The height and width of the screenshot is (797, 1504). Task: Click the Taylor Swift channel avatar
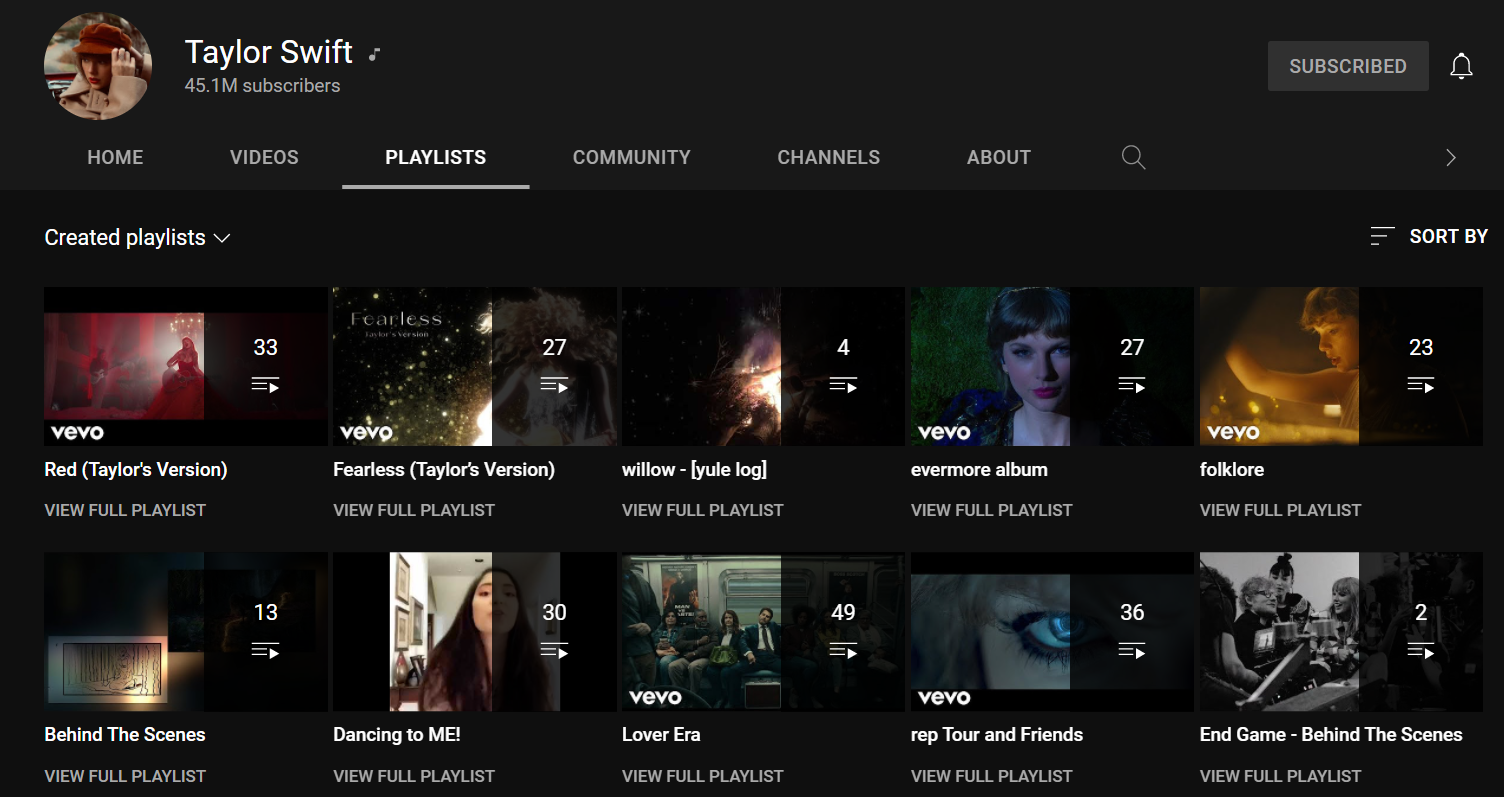click(98, 66)
